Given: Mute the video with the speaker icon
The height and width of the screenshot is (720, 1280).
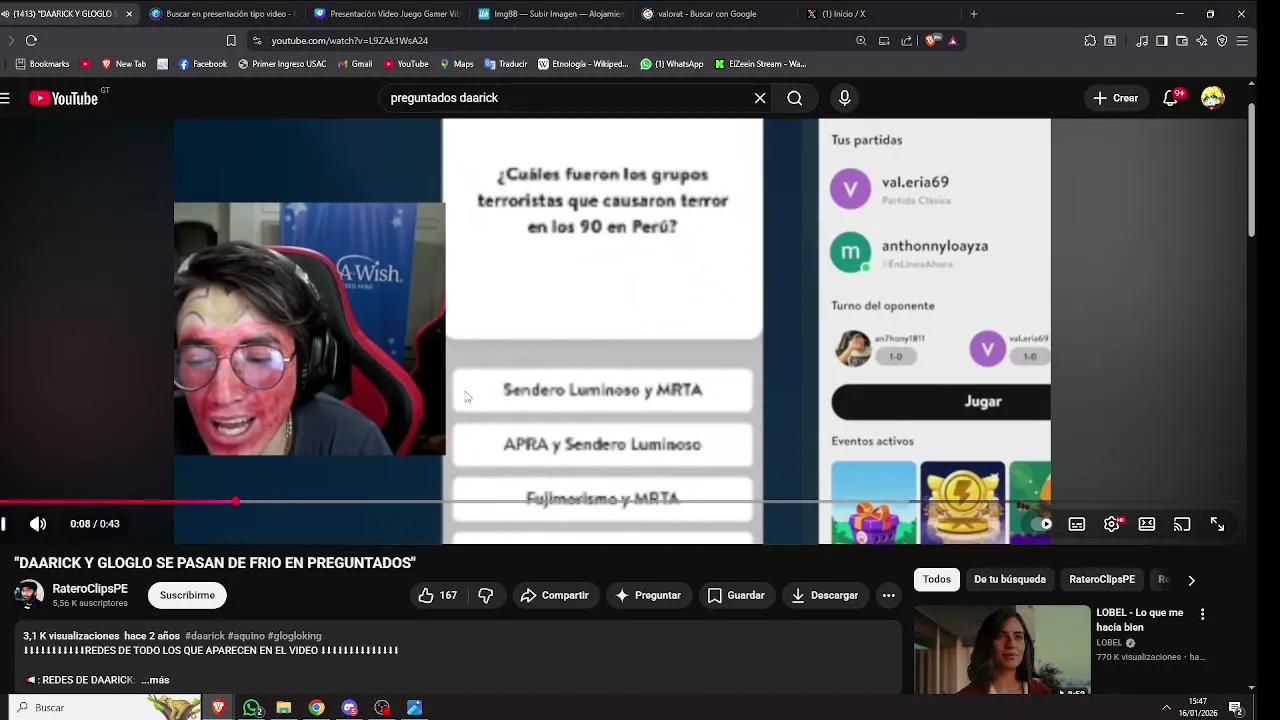Looking at the screenshot, I should pyautogui.click(x=38, y=524).
